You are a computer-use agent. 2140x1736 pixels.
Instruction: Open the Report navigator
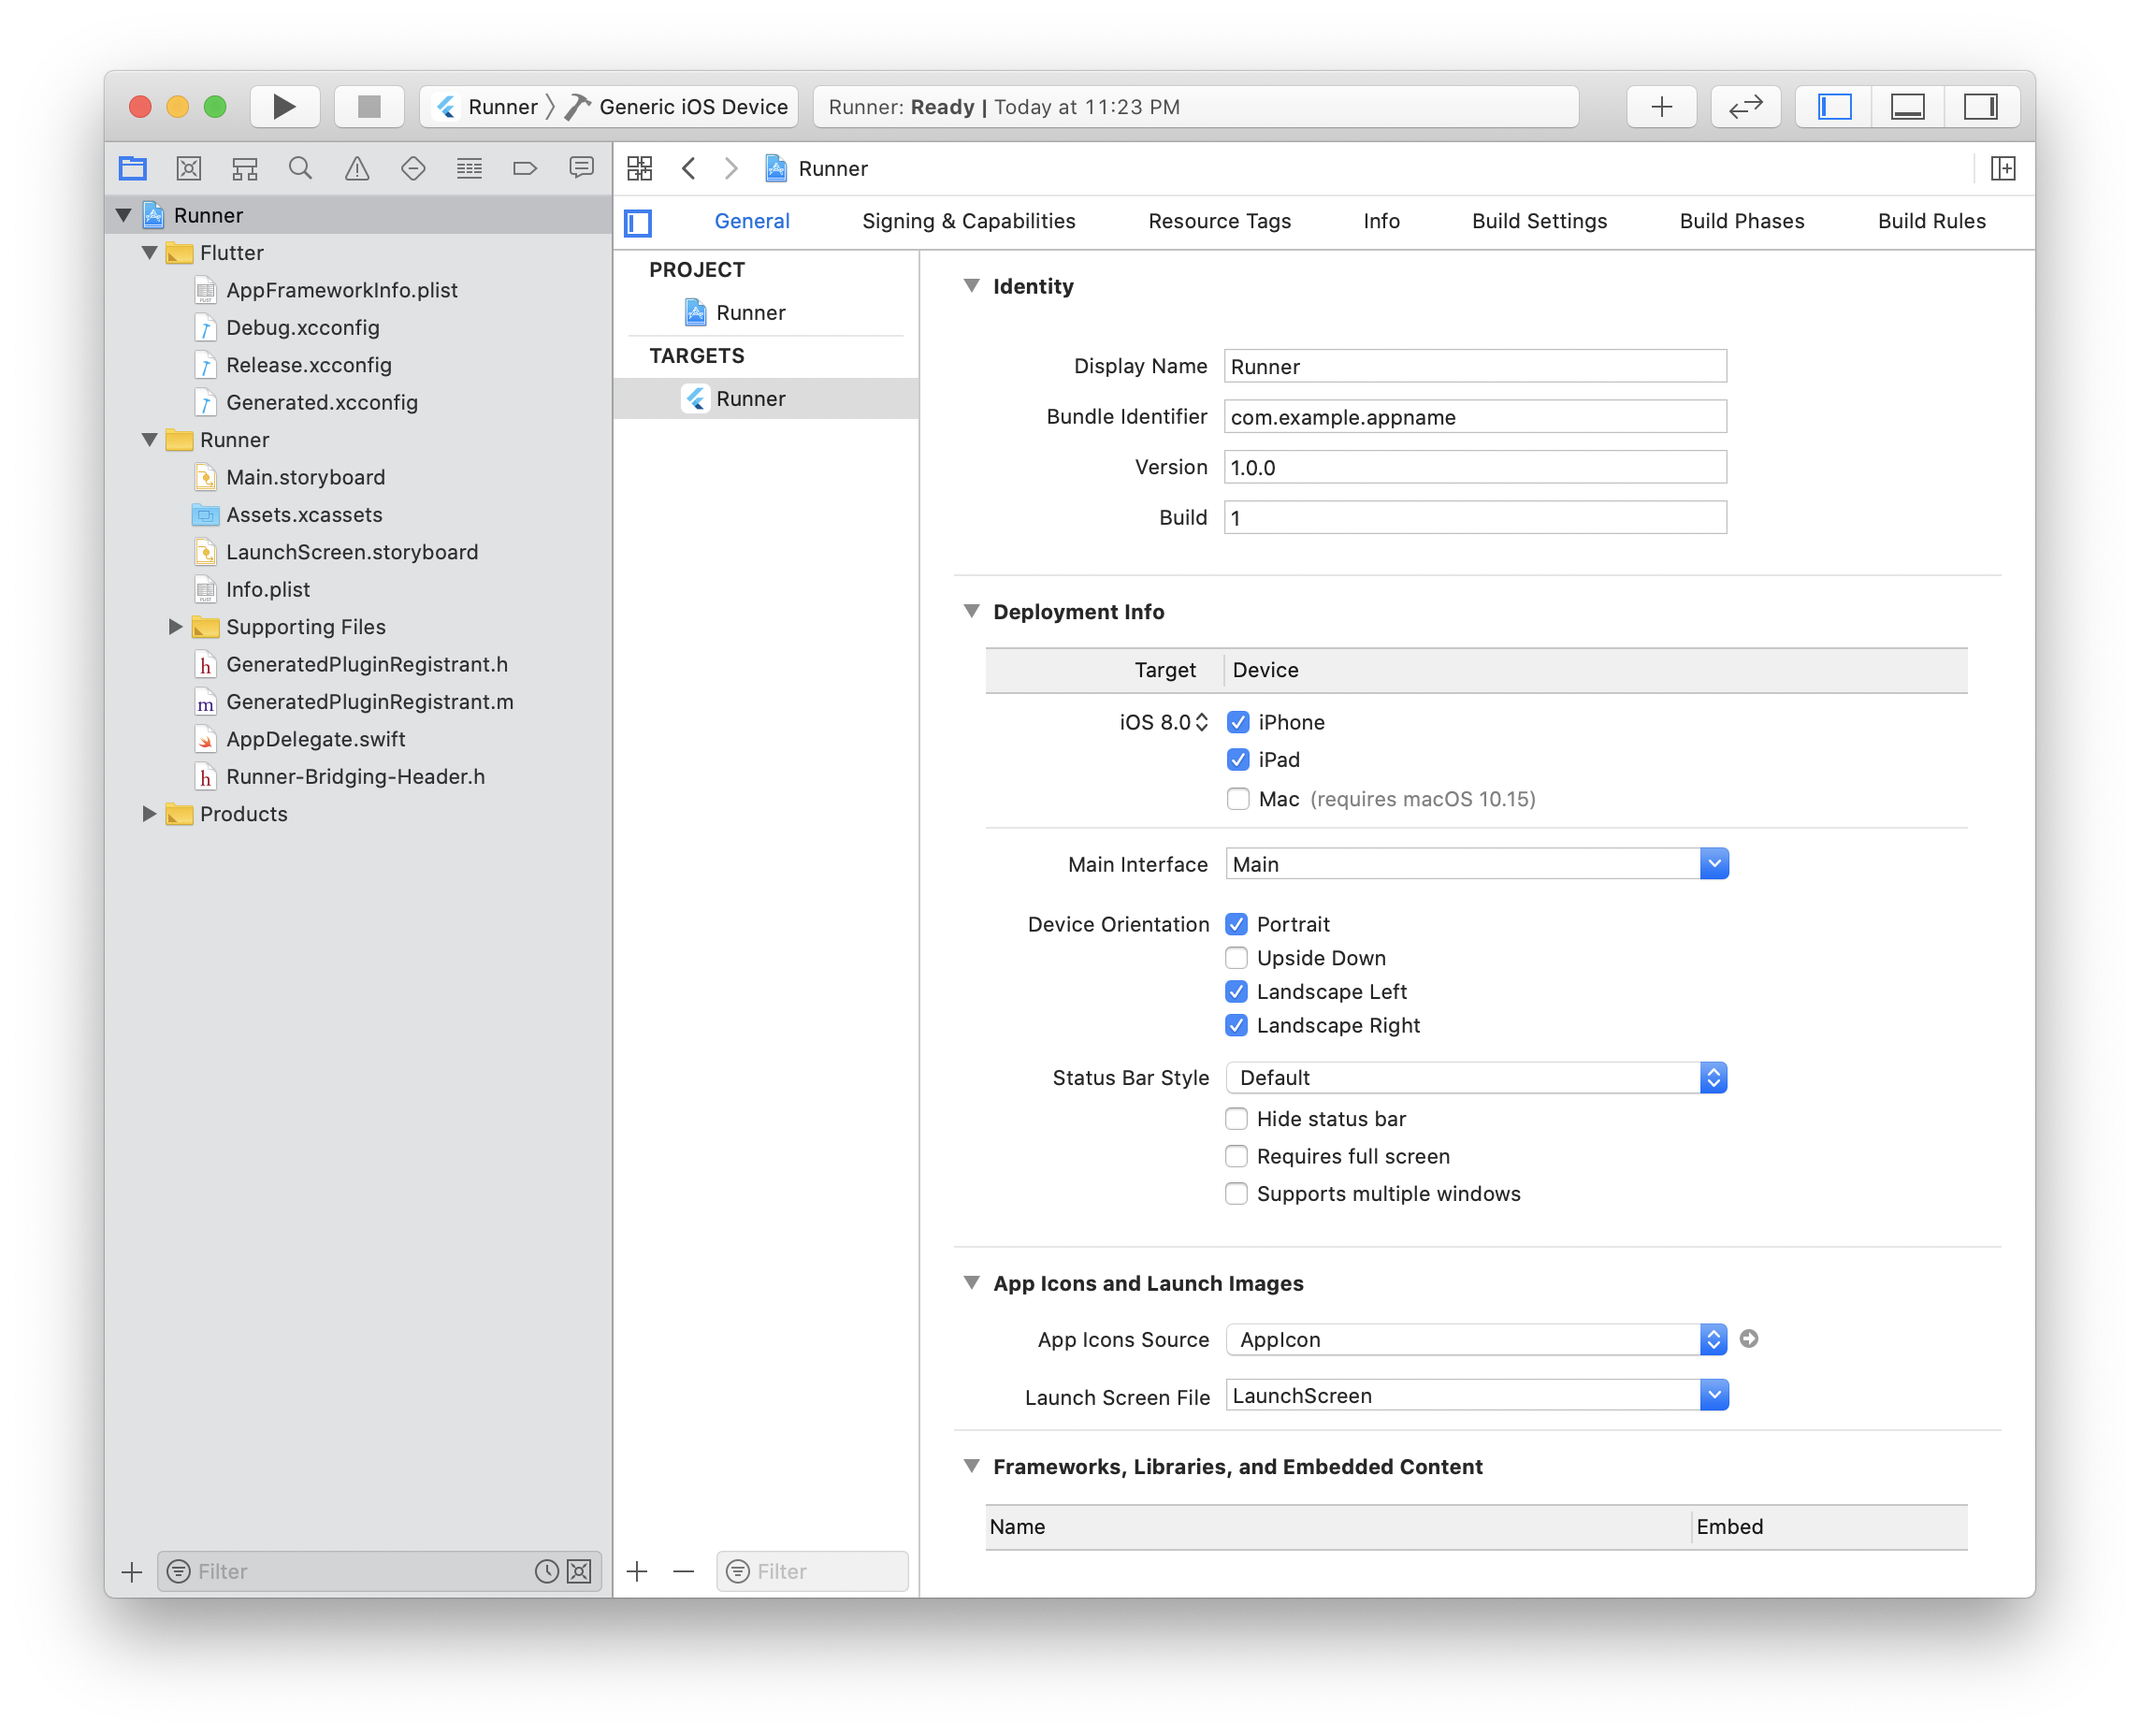(x=581, y=168)
